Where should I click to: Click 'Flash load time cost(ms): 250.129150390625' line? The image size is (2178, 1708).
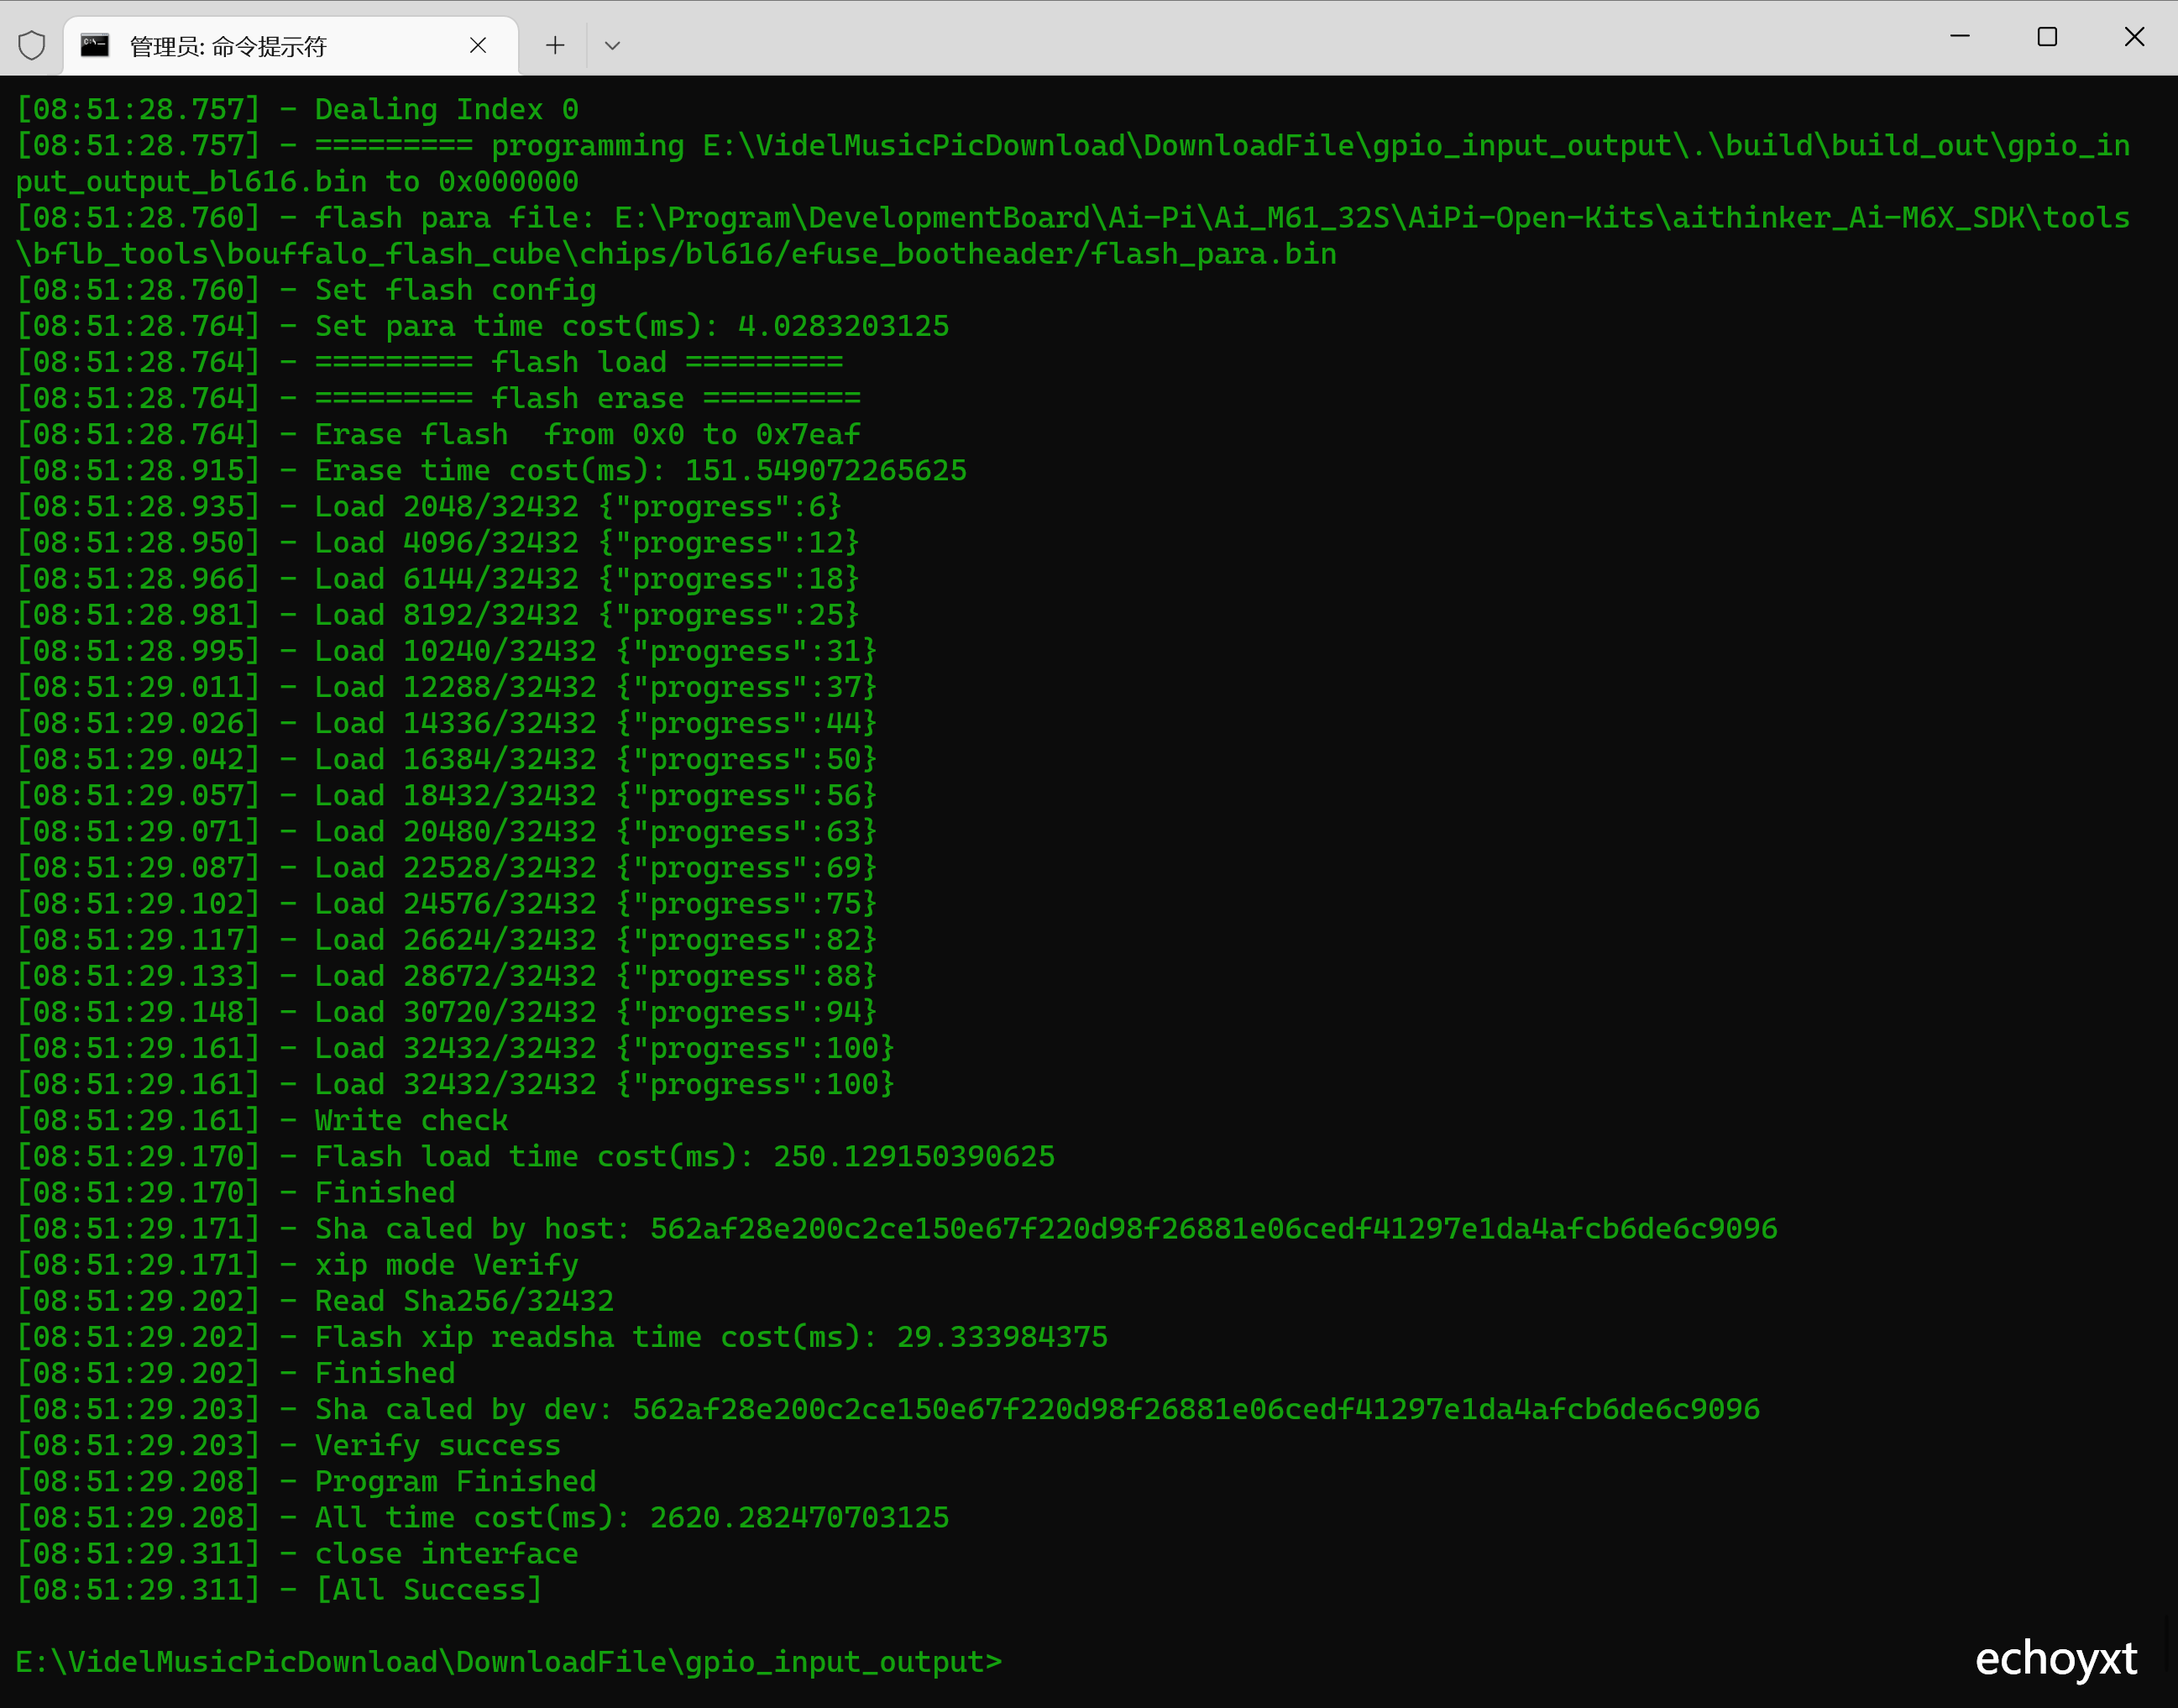tap(536, 1156)
